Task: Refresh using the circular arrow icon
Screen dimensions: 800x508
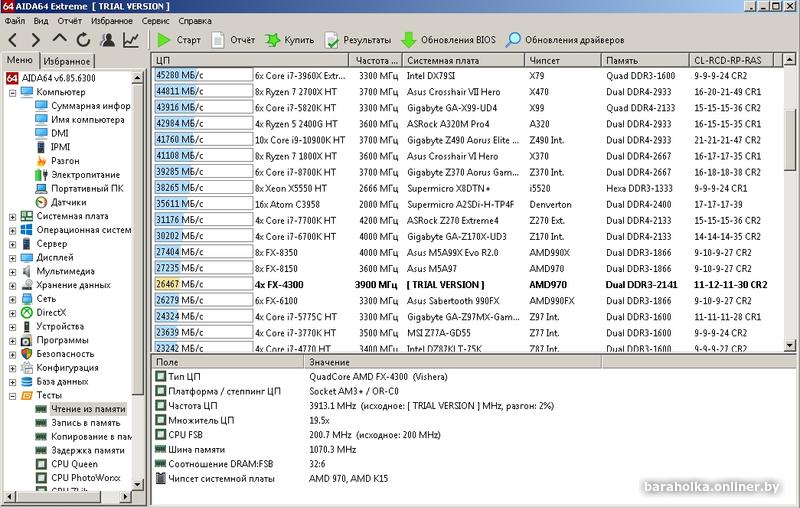Action: (x=83, y=40)
